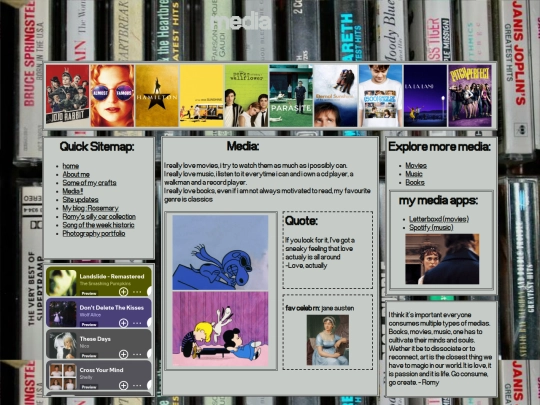
Task: Click the Eternal Sunshine poster
Action: point(336,95)
